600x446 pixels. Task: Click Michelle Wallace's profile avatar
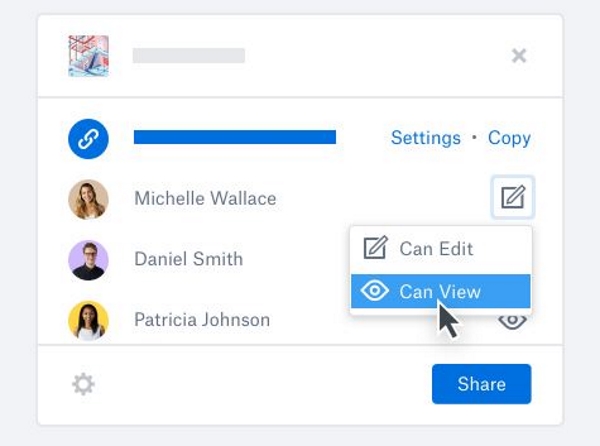(x=88, y=199)
